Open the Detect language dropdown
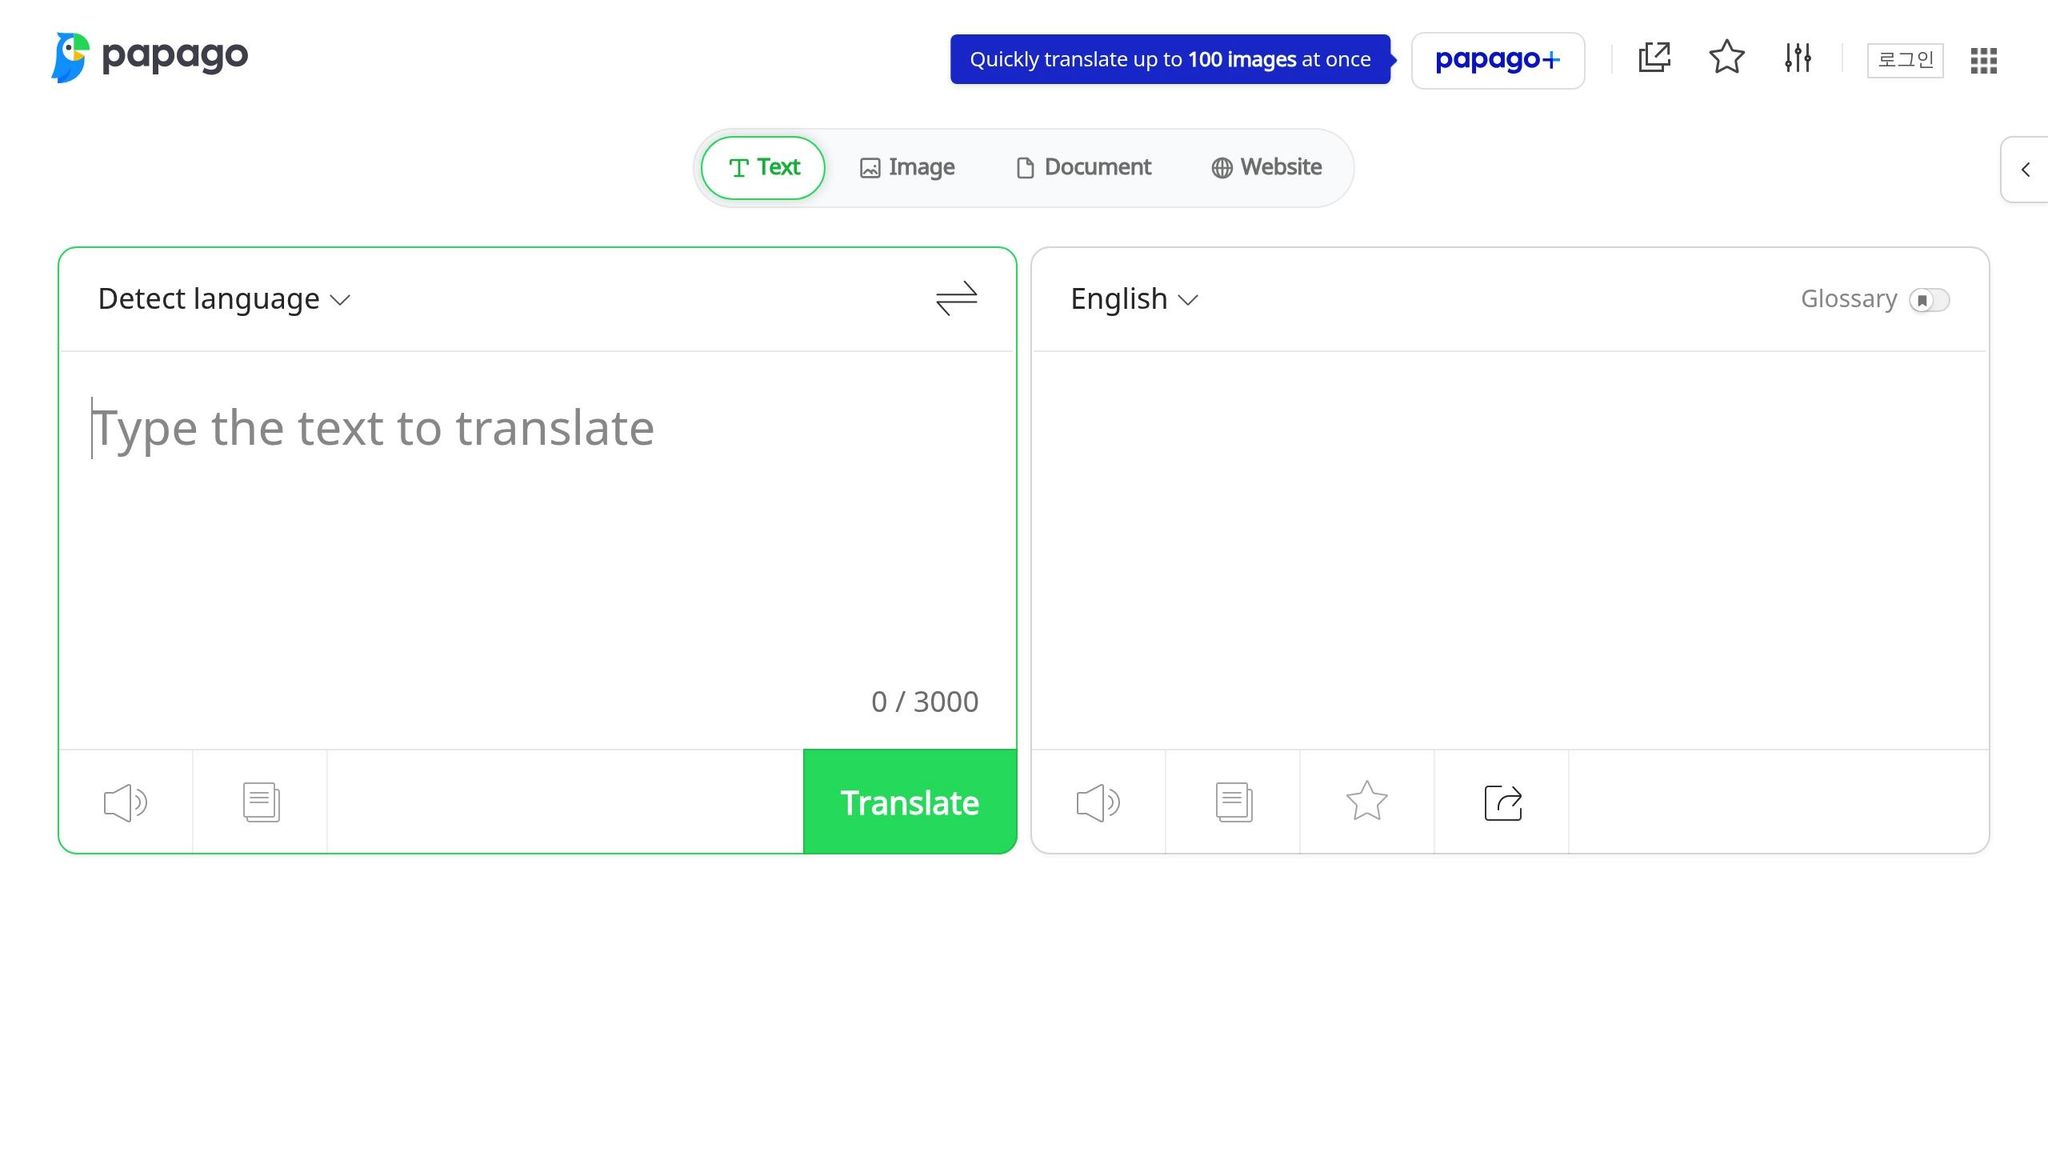 point(222,298)
